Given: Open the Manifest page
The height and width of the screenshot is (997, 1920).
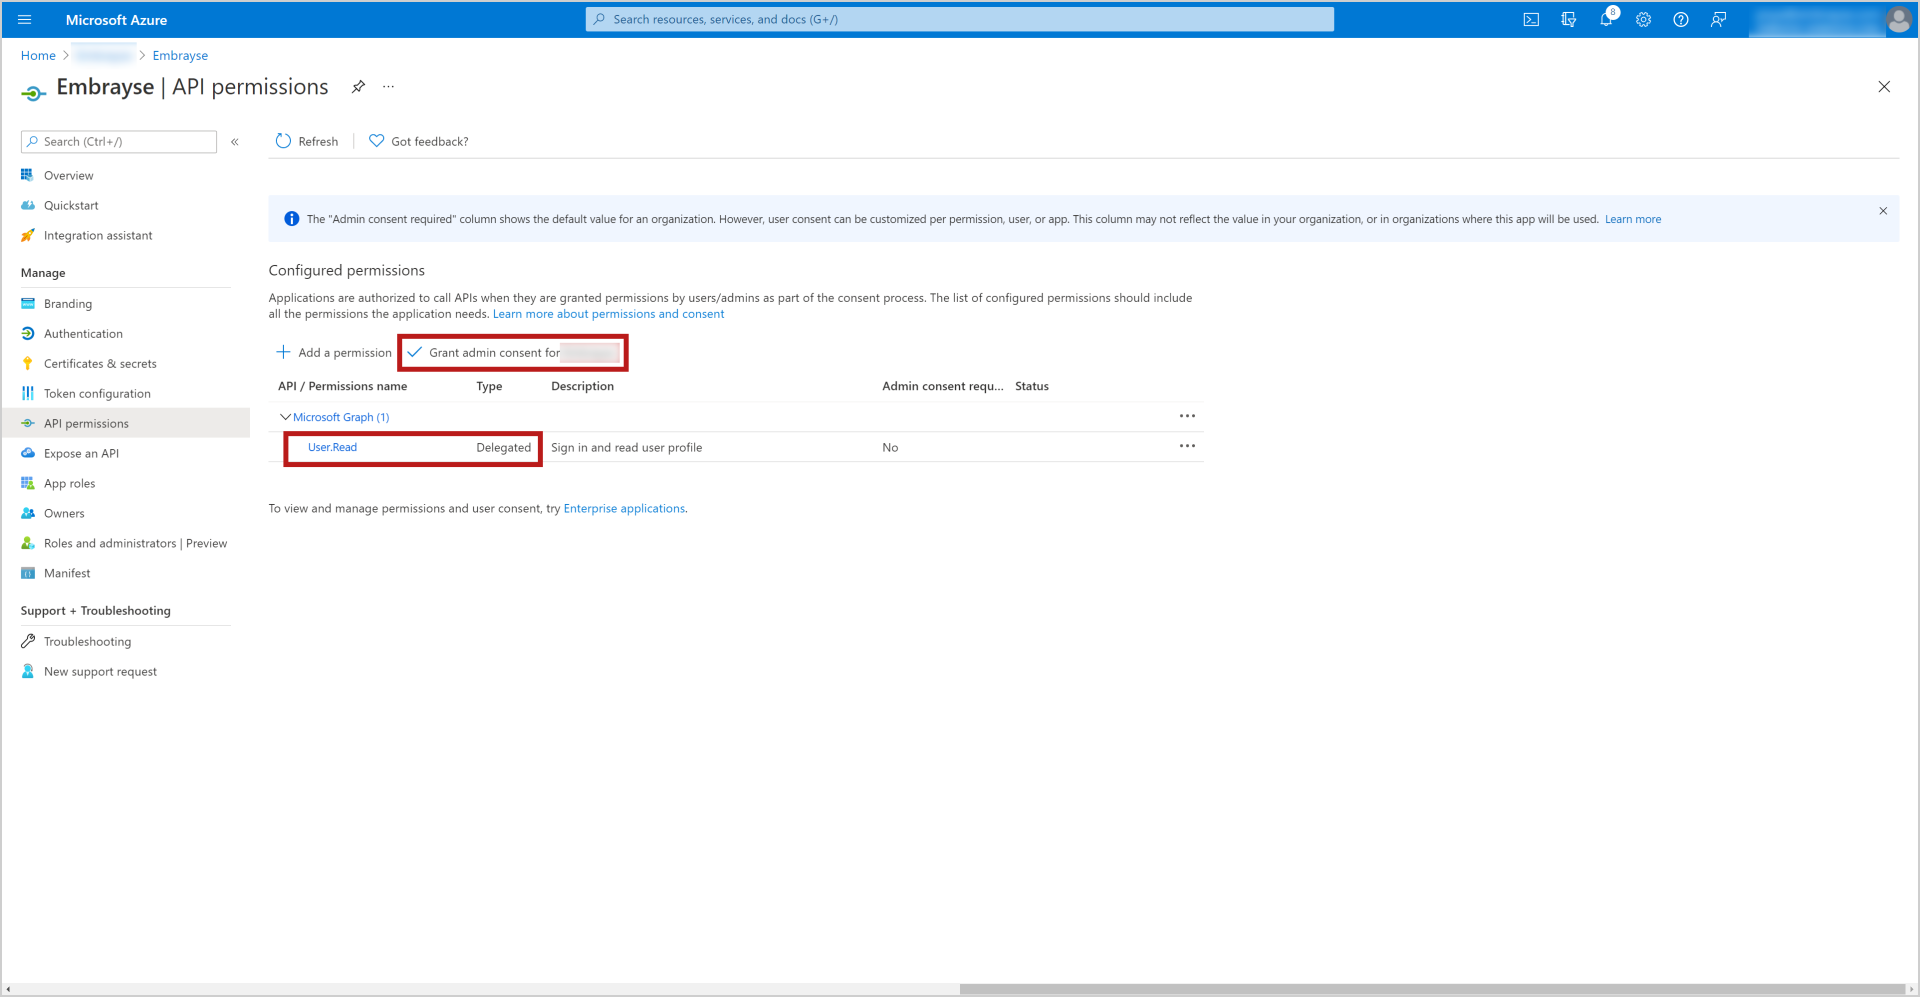Looking at the screenshot, I should 67,573.
